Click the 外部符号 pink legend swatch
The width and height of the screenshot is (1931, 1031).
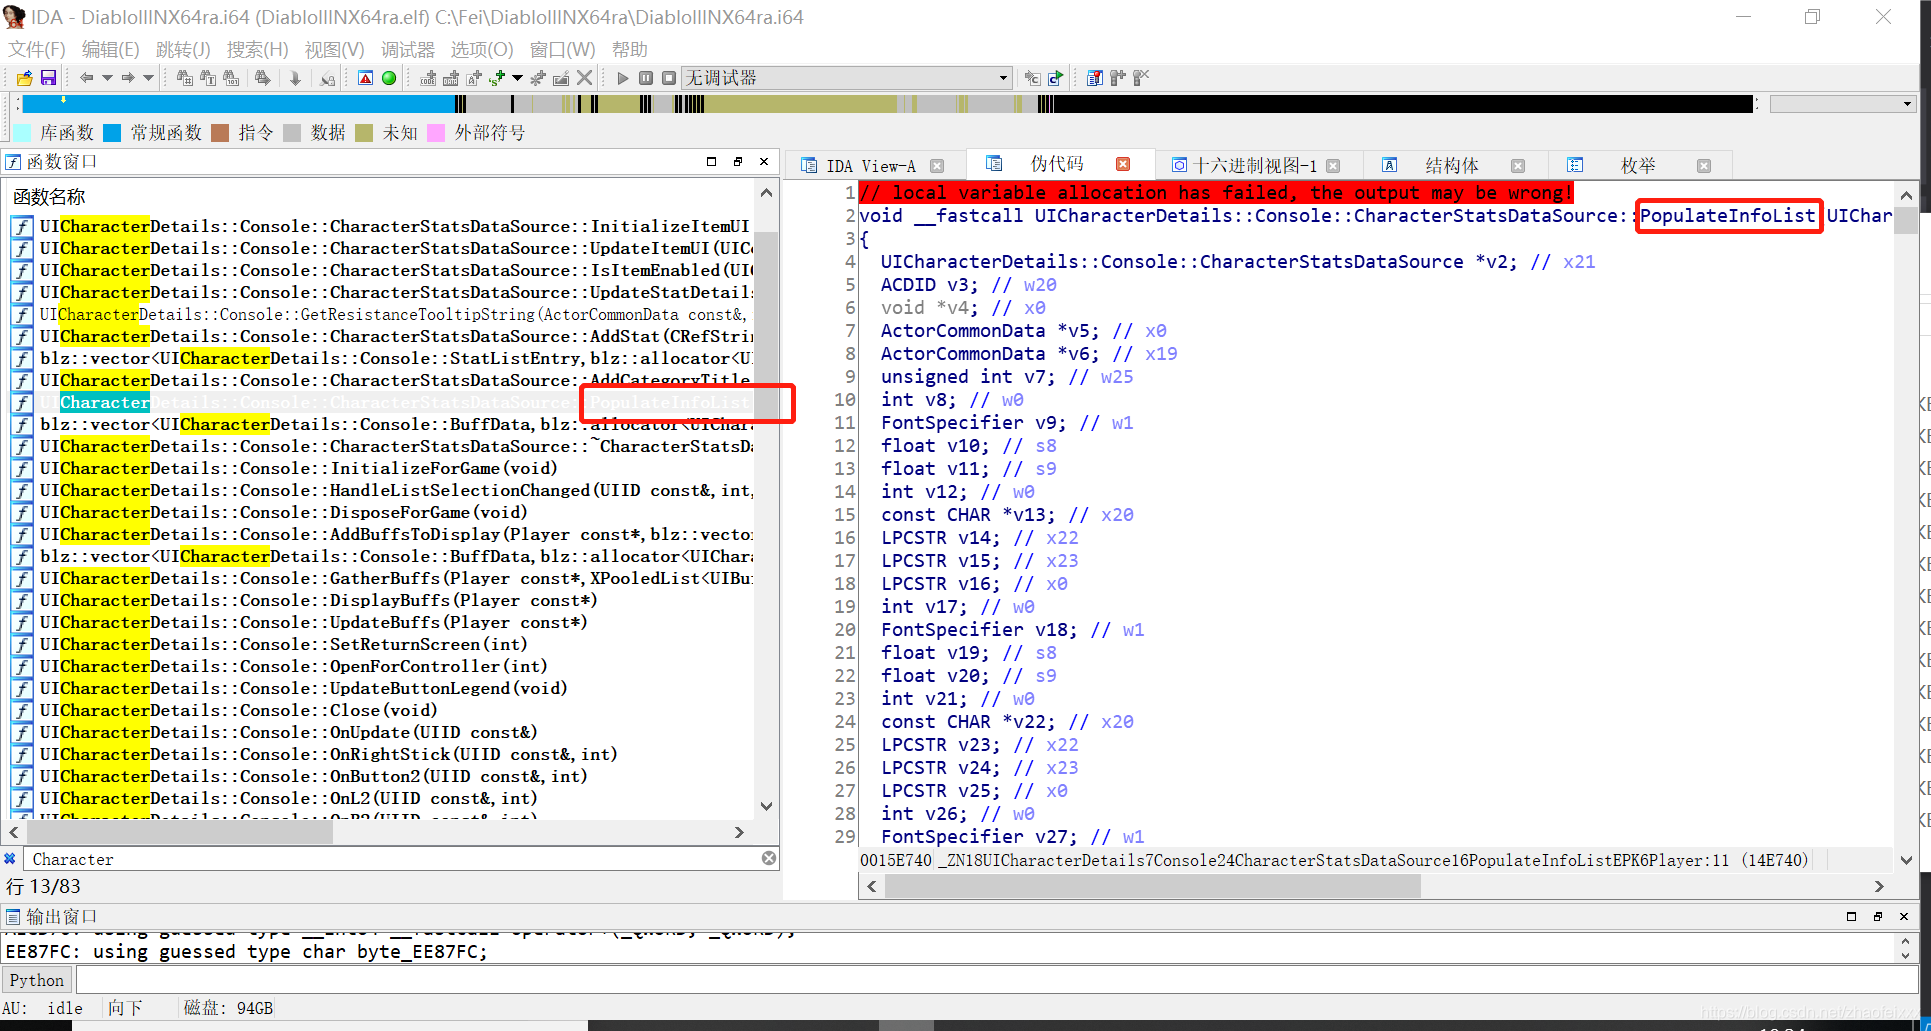point(436,133)
